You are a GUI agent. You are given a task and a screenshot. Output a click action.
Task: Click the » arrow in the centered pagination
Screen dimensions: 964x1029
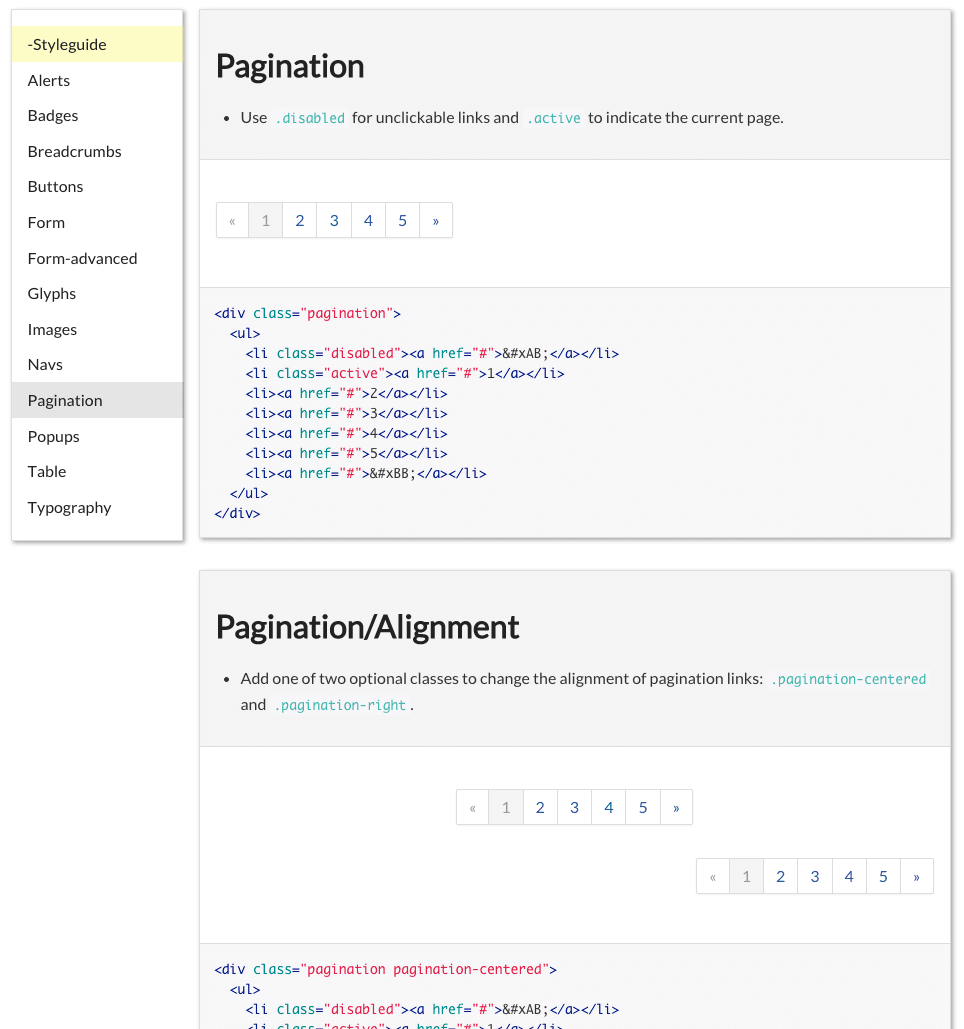(677, 807)
